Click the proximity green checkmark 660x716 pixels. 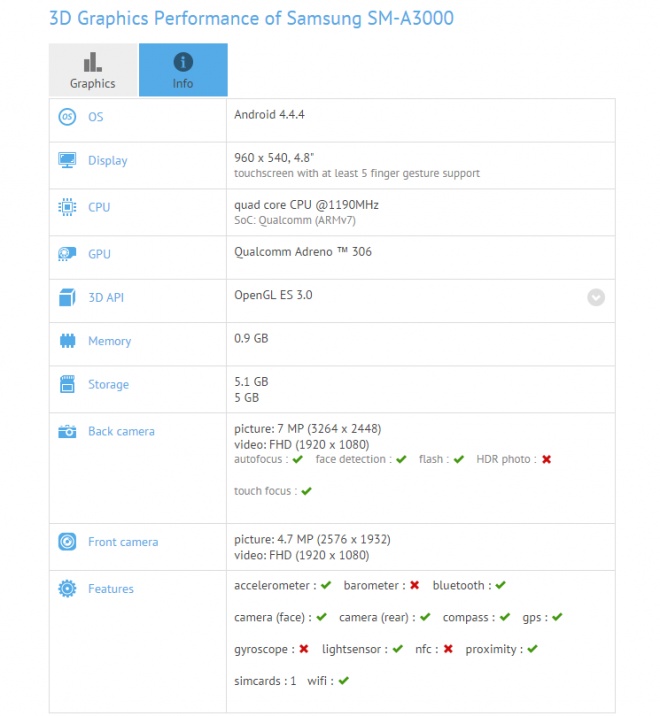(533, 649)
